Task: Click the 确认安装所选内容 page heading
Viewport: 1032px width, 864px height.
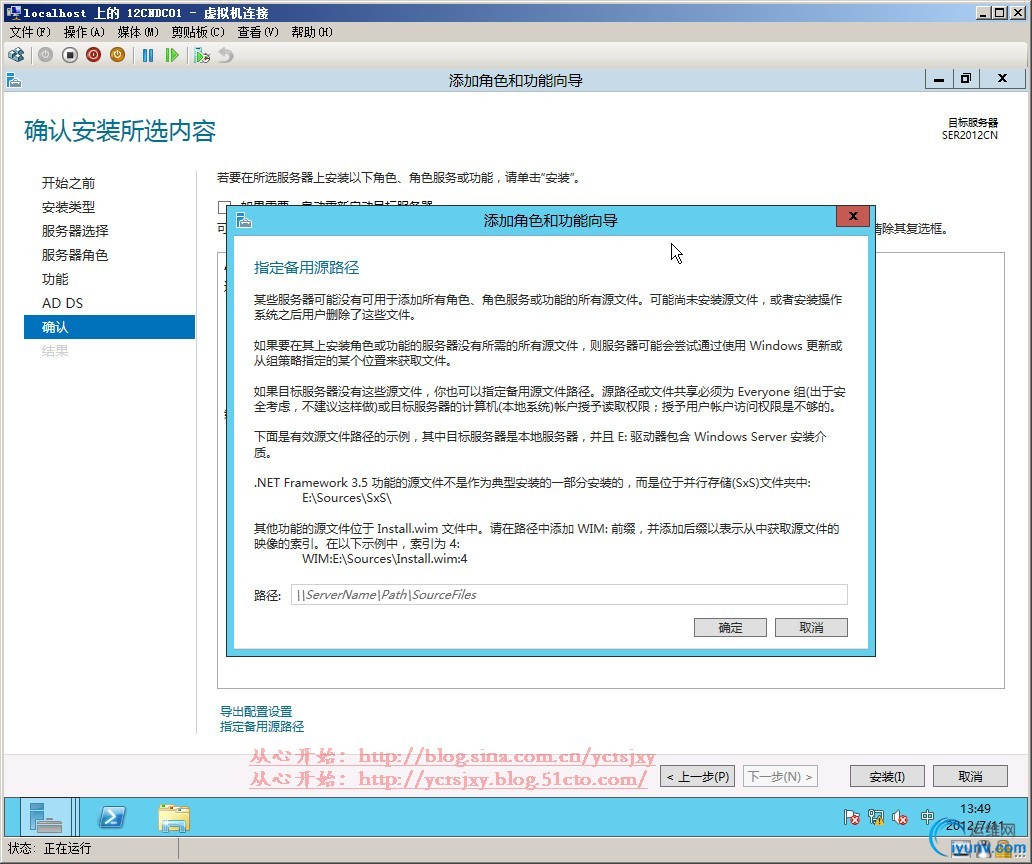Action: click(120, 130)
